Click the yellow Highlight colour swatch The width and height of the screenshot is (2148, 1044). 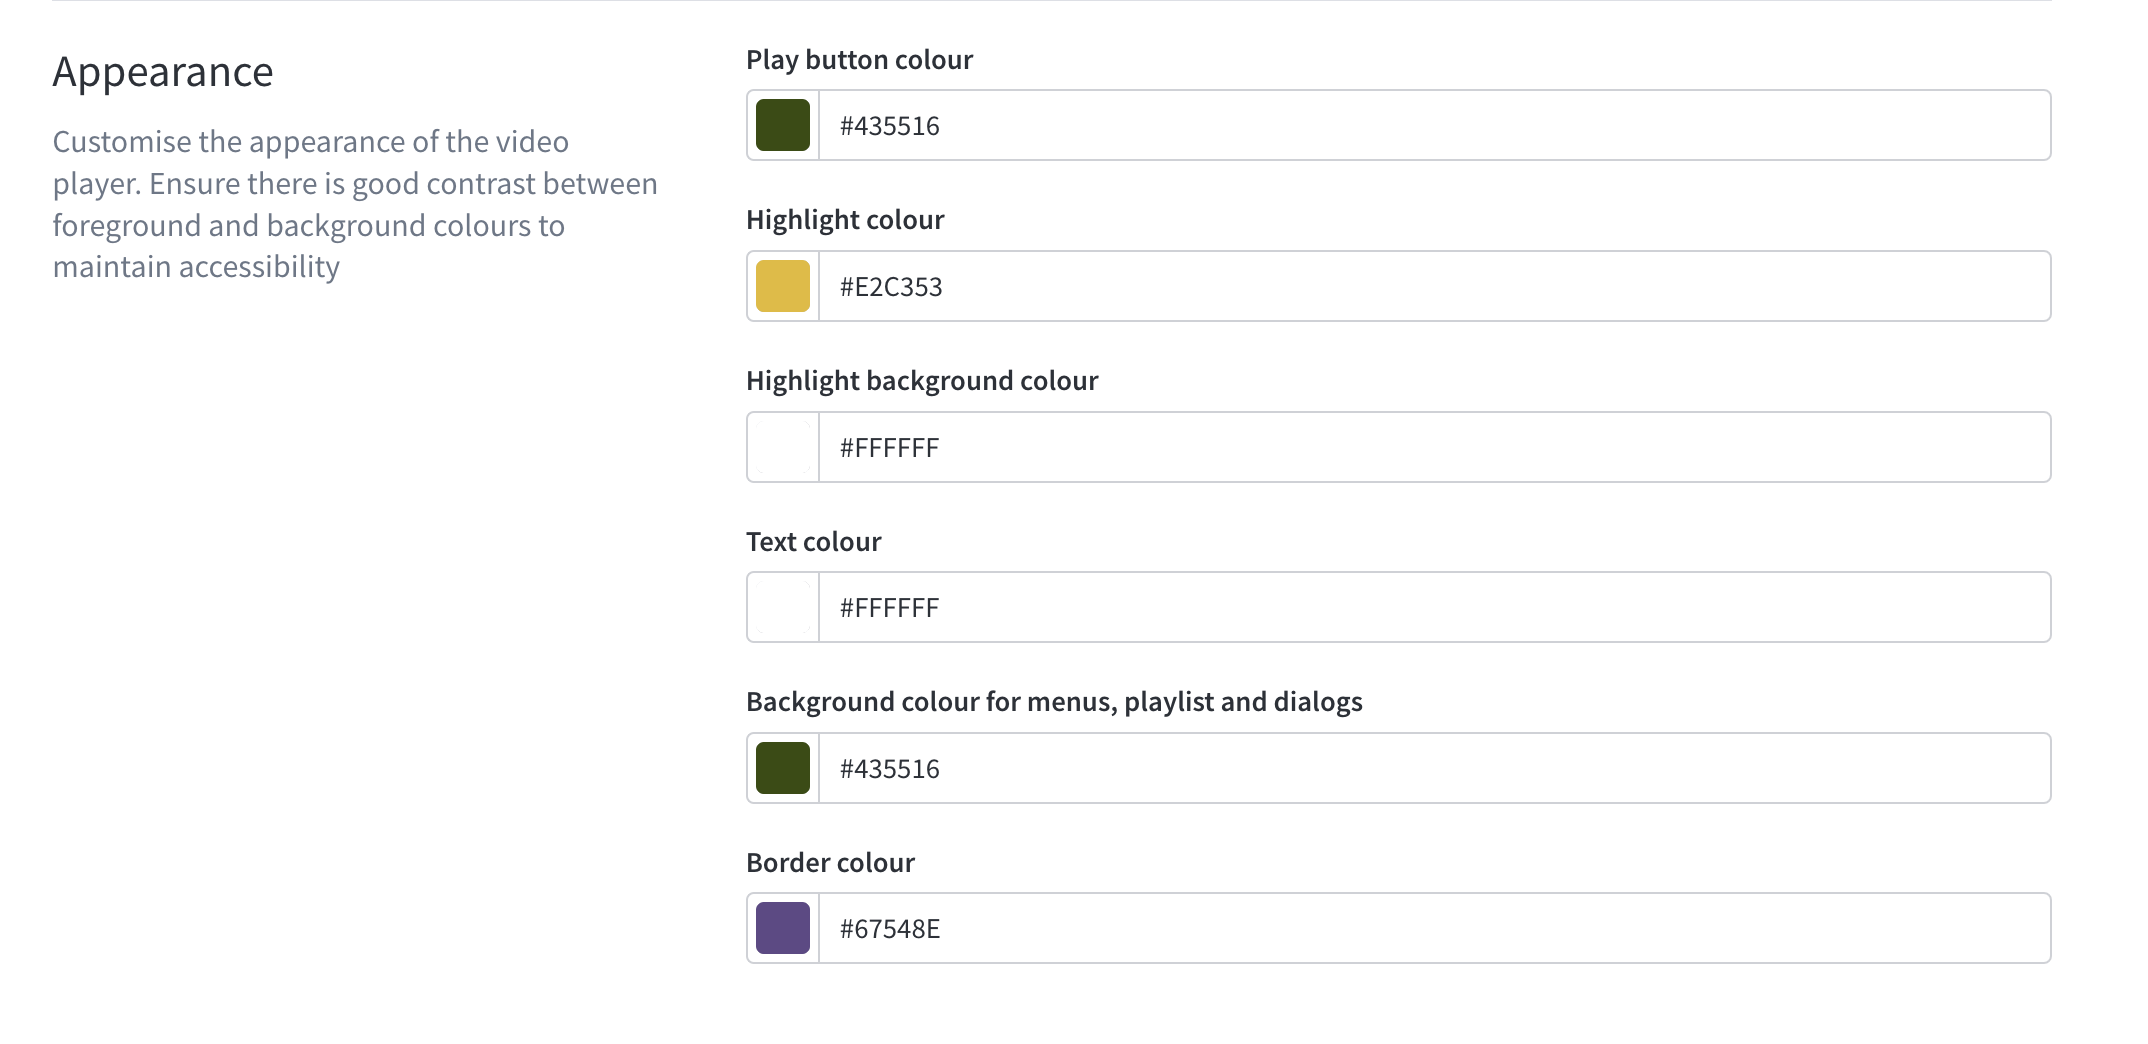783,286
